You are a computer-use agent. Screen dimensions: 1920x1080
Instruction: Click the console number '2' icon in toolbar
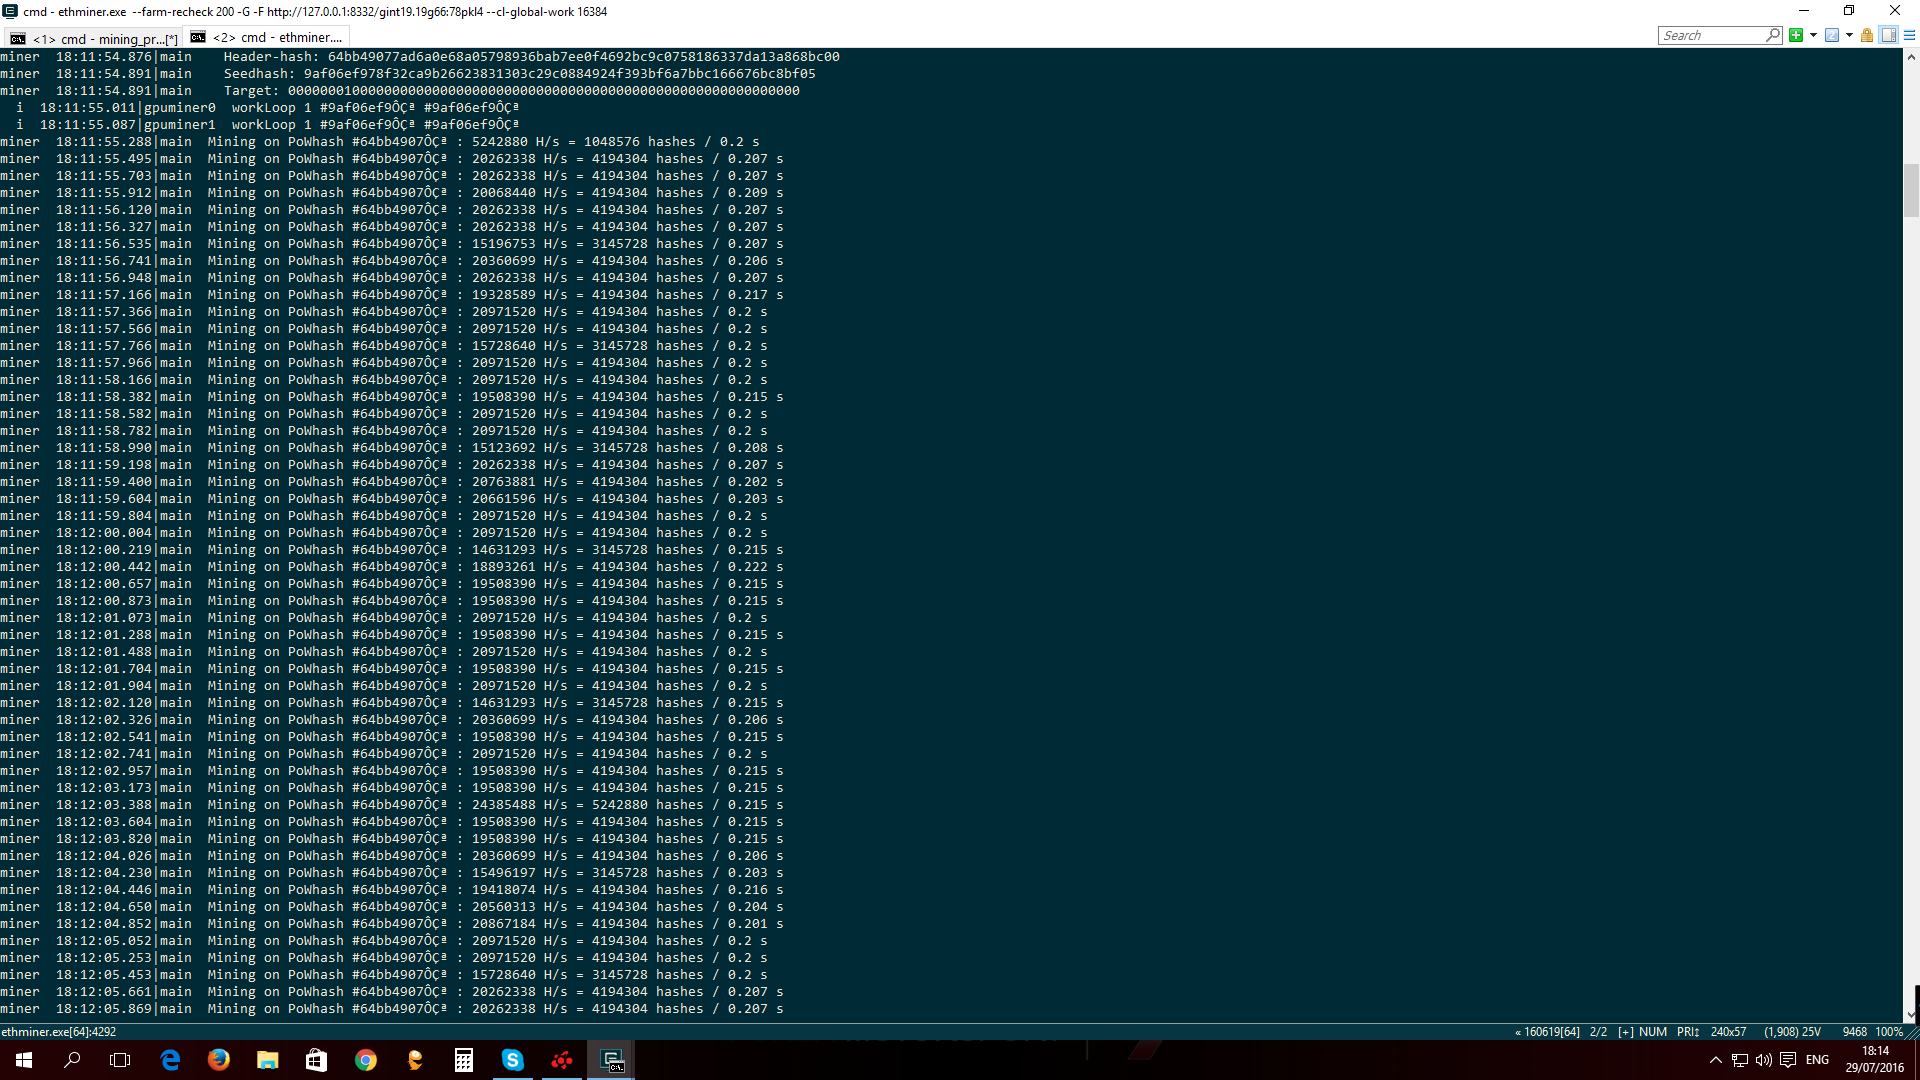pyautogui.click(x=1832, y=35)
